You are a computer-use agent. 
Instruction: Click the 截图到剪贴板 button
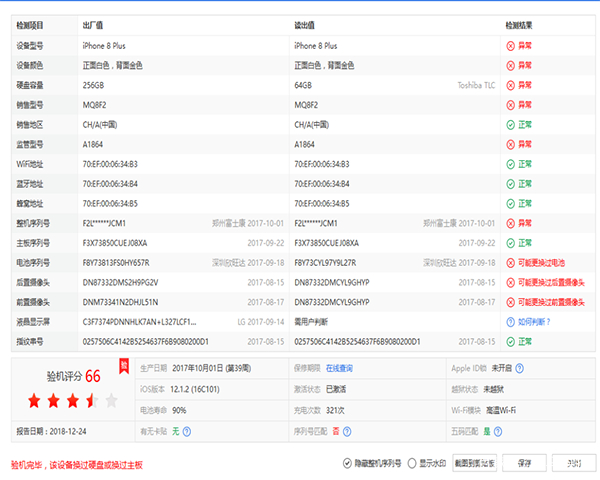click(x=474, y=463)
